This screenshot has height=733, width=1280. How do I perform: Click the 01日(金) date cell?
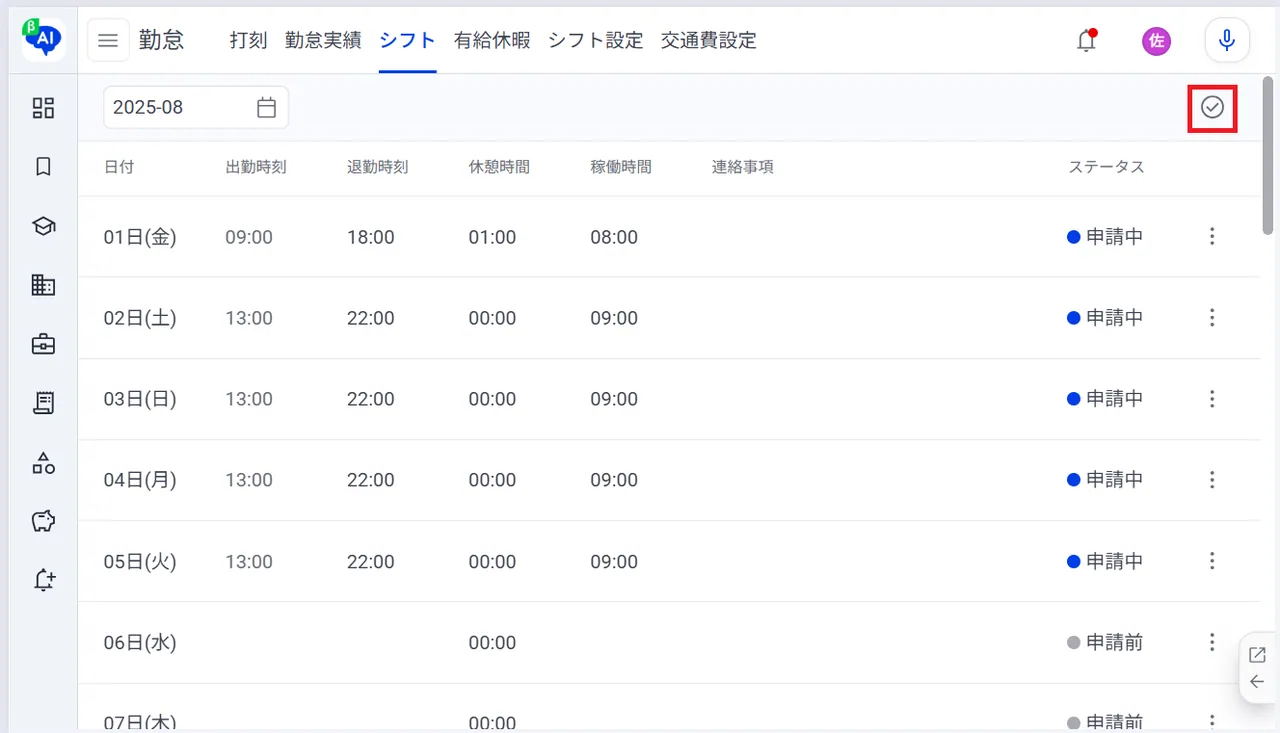point(140,237)
